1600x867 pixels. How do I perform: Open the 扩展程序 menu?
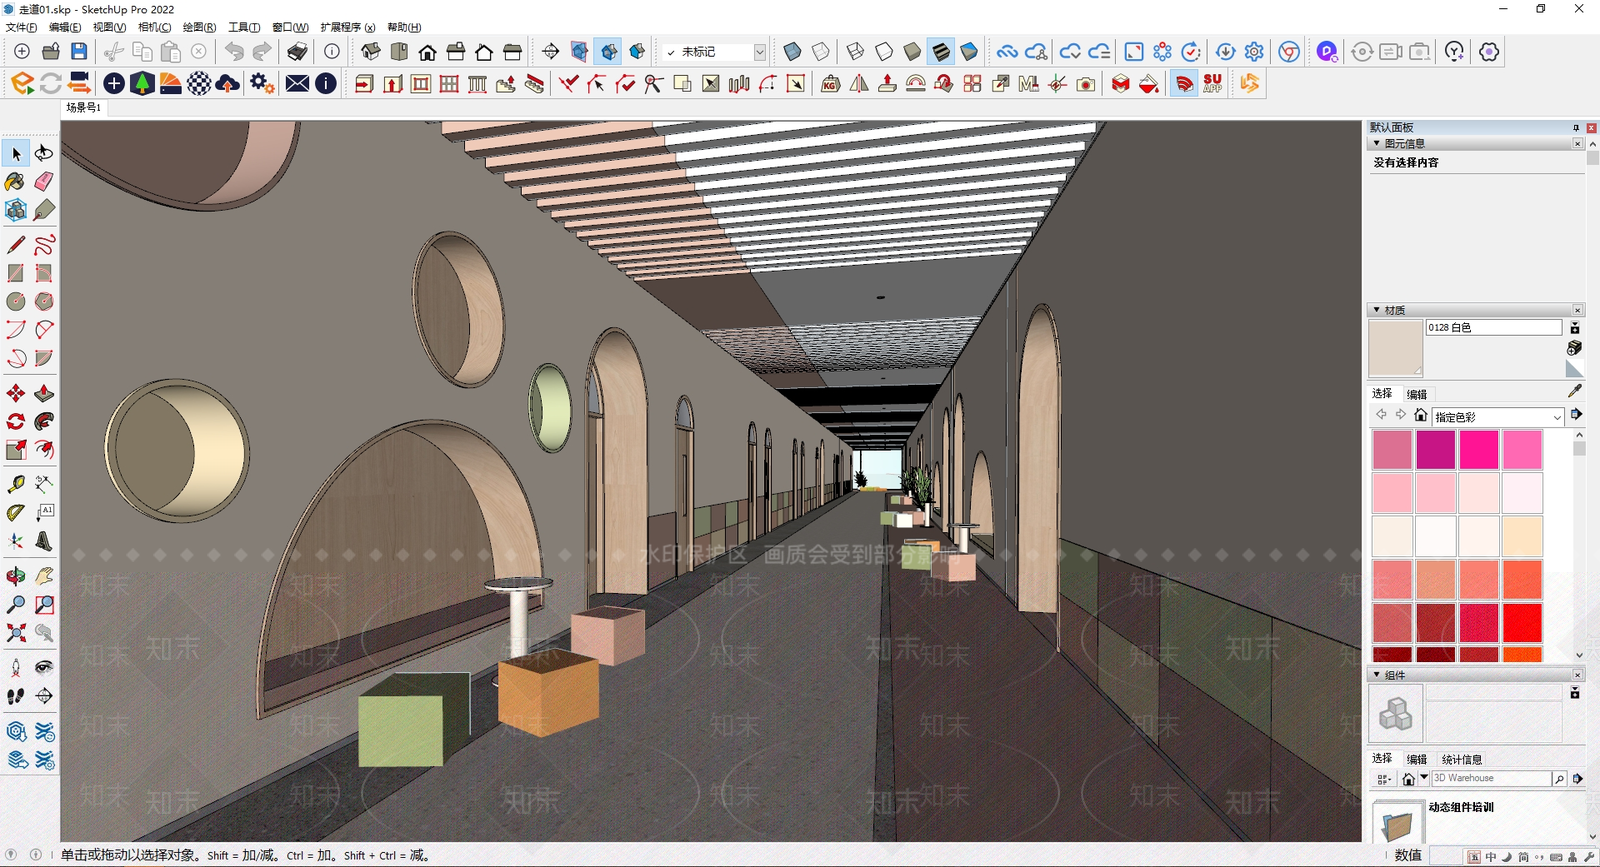point(348,27)
